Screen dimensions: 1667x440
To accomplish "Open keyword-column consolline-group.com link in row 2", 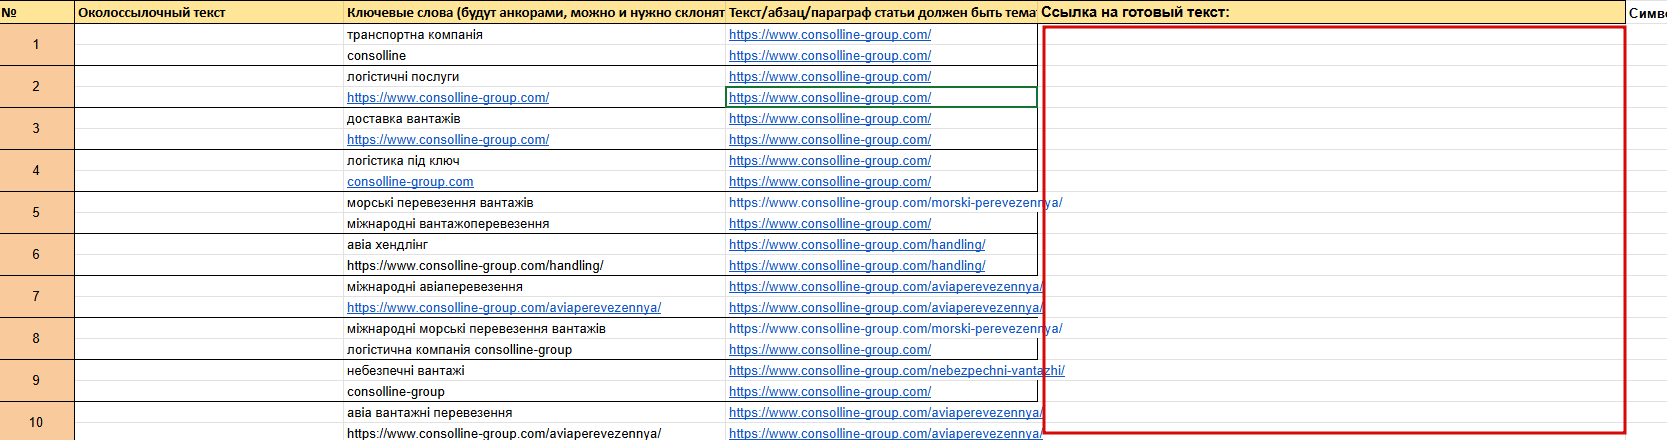I will click(448, 98).
